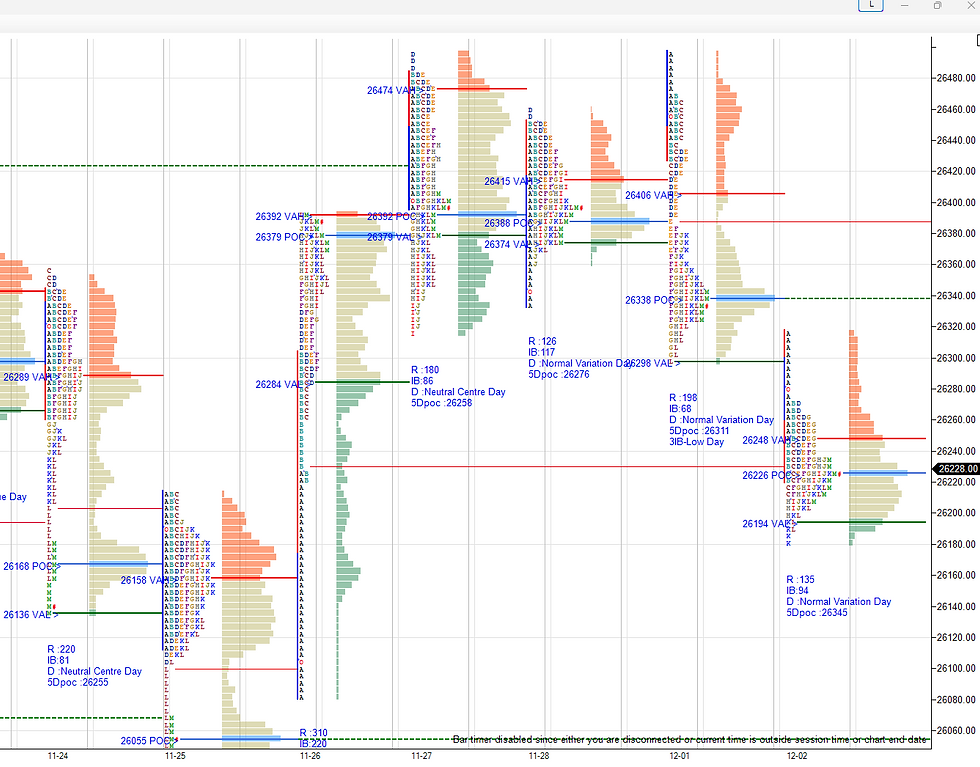The height and width of the screenshot is (767, 980).
Task: Expand the 26136 VAL profile level
Action: pos(24,613)
